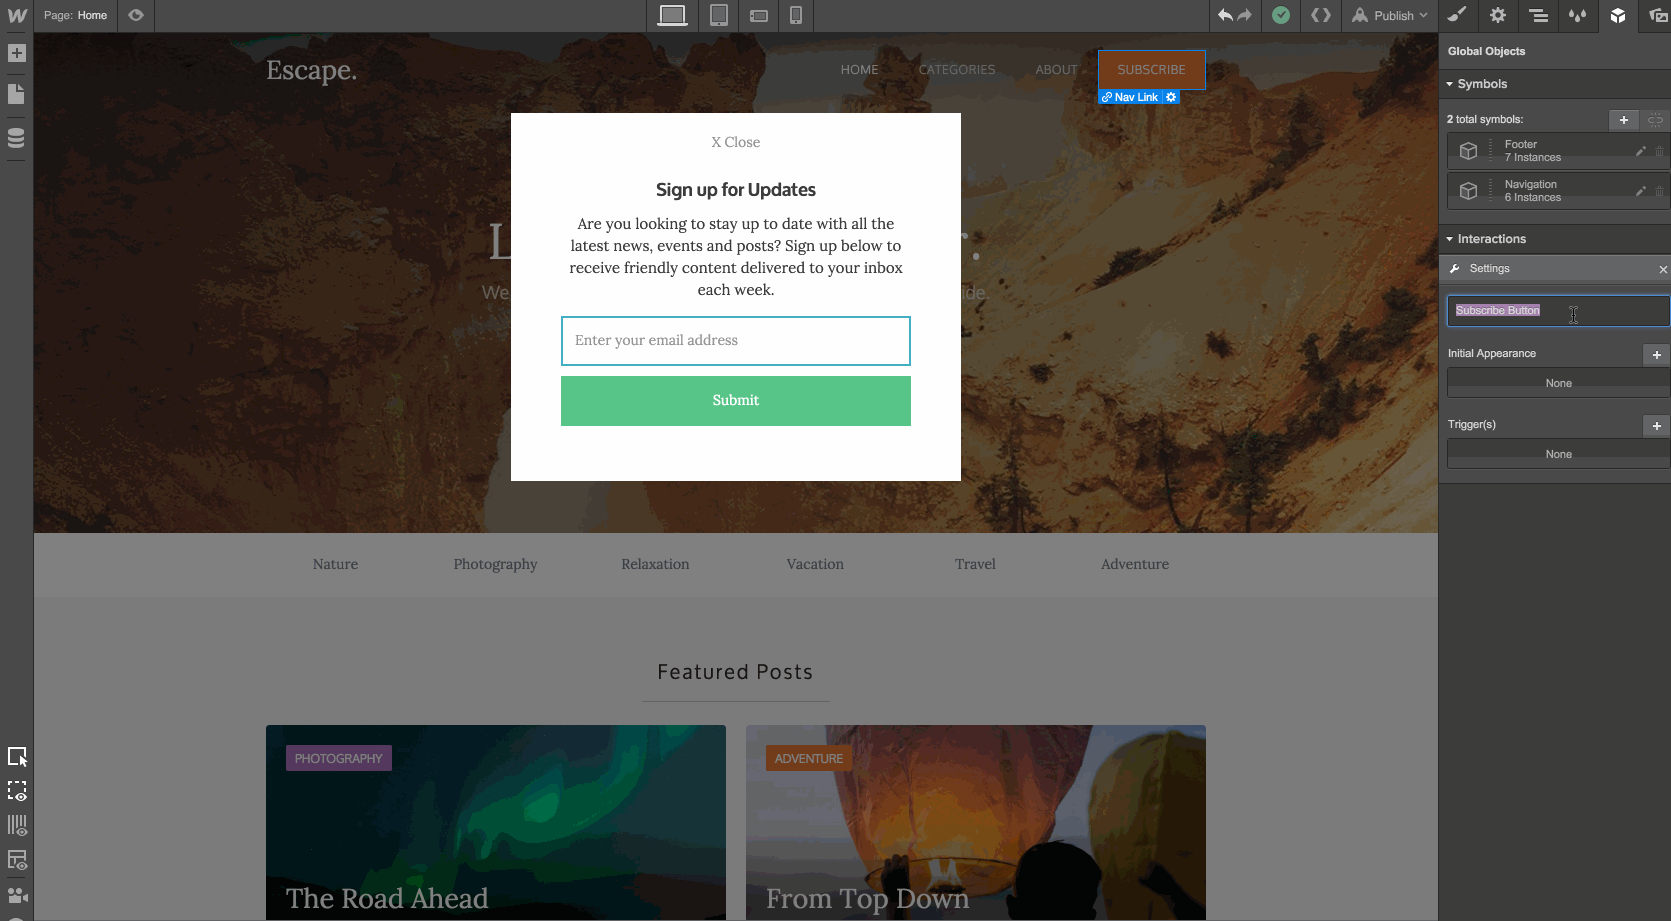The width and height of the screenshot is (1671, 921).
Task: Click the email address input field
Action: (736, 341)
